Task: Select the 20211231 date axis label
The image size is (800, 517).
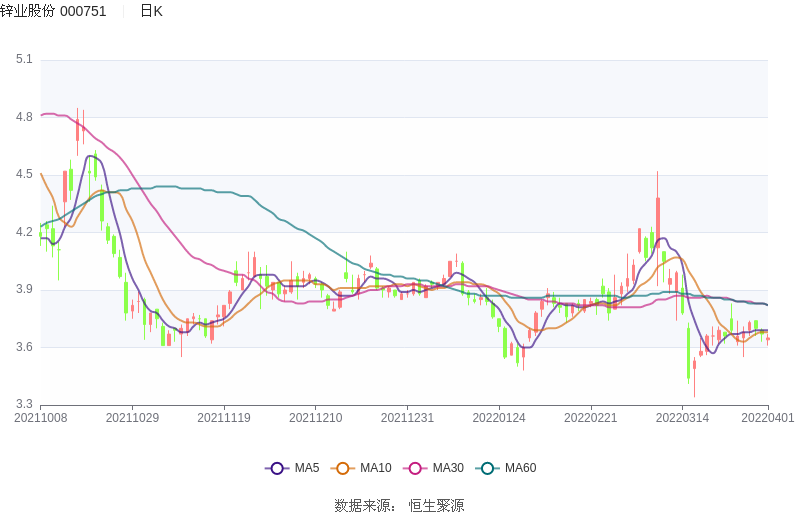Action: (x=408, y=418)
